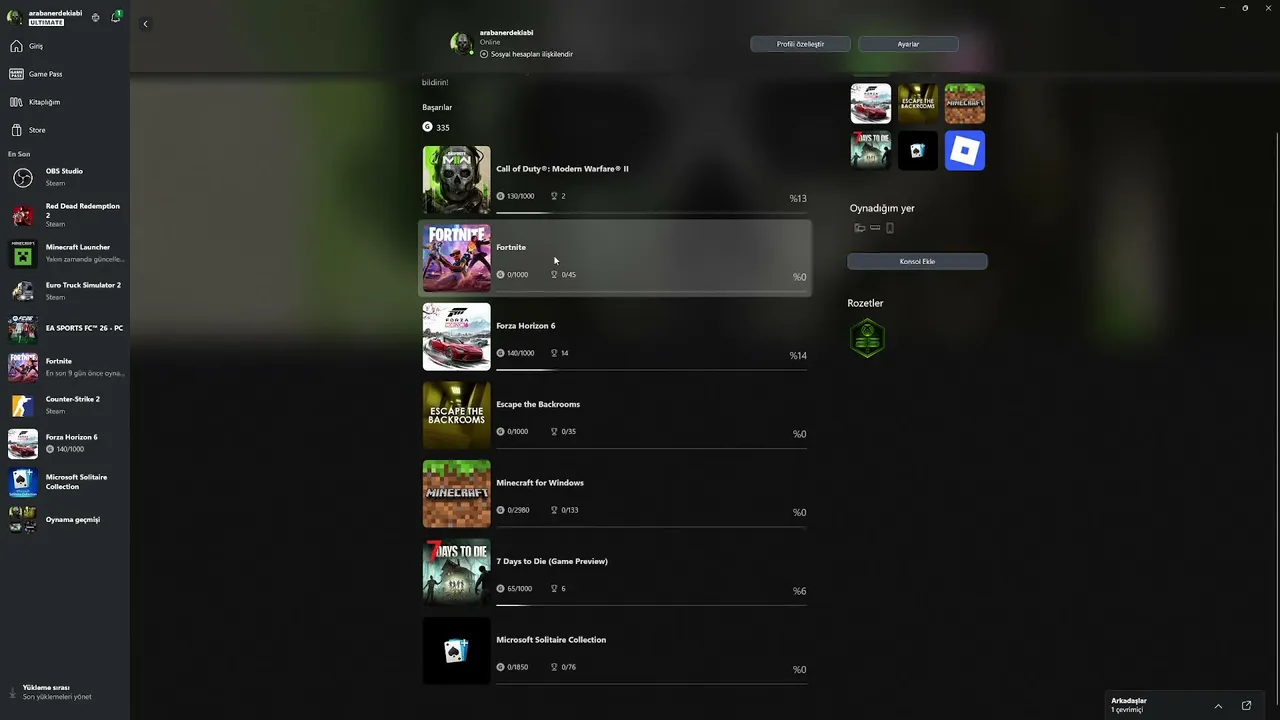The height and width of the screenshot is (720, 1280).
Task: Open Call of Duty: Modern Warfare II achievements
Action: coord(615,180)
